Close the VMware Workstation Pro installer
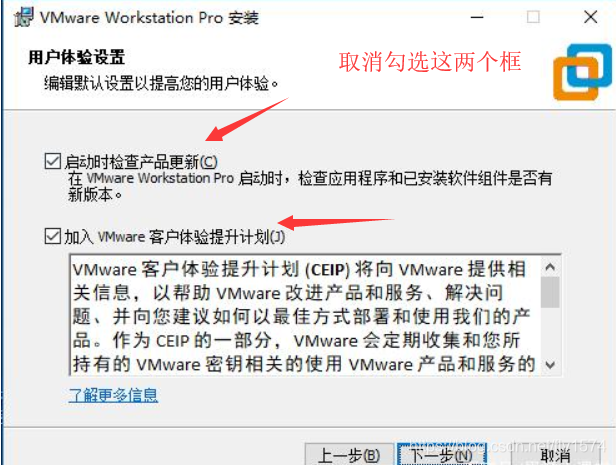This screenshot has width=616, height=465. pyautogui.click(x=590, y=17)
